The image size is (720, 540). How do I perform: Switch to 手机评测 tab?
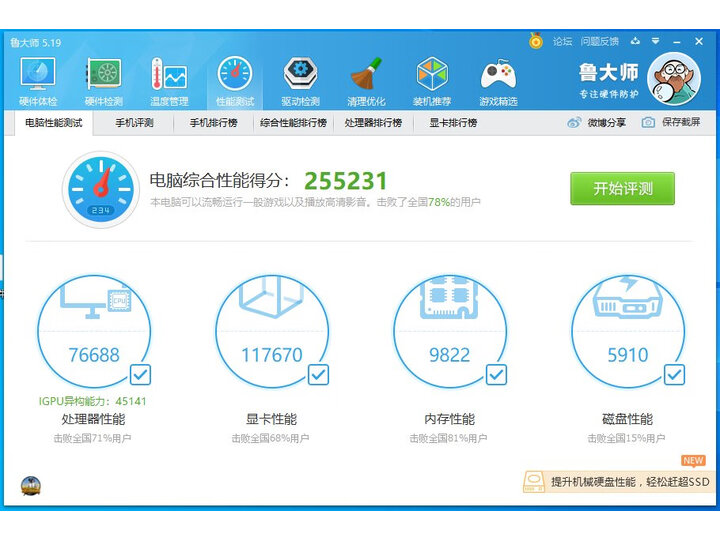pyautogui.click(x=134, y=123)
